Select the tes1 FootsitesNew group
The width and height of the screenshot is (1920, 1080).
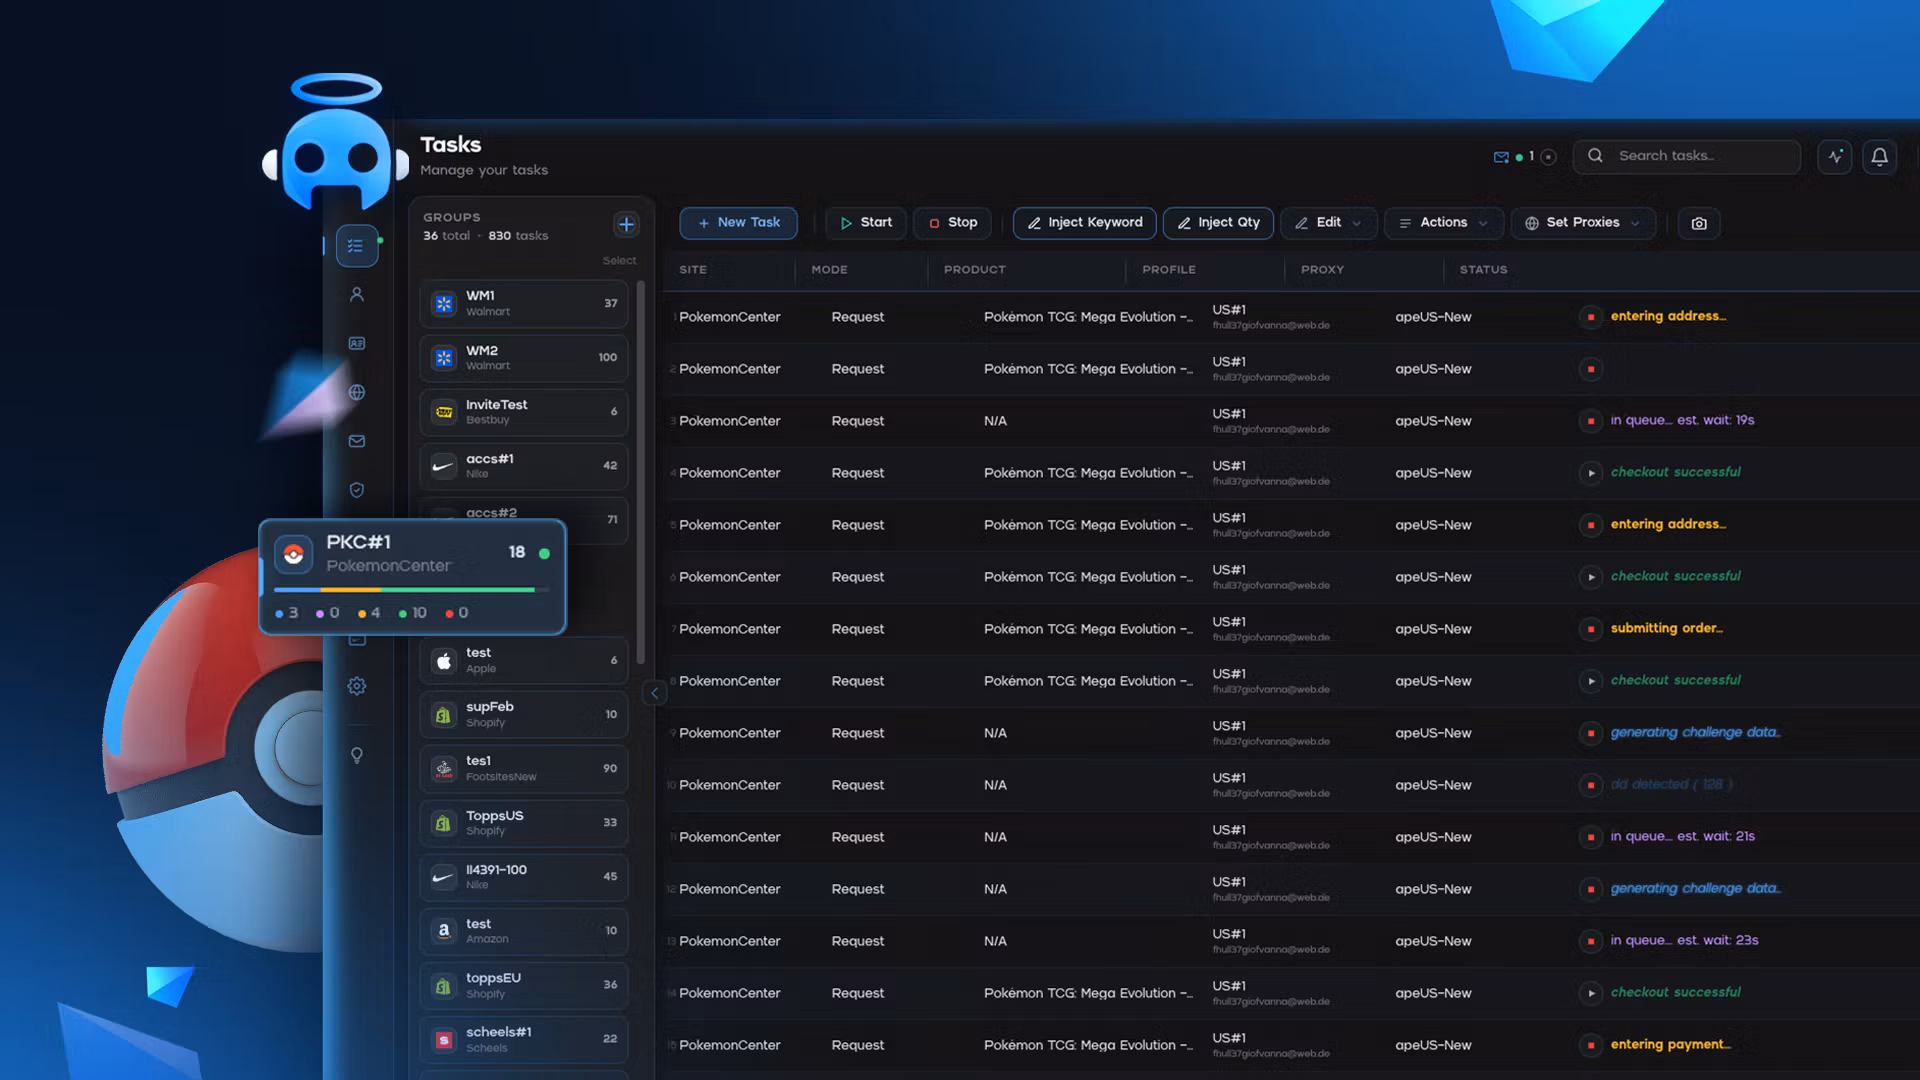(524, 769)
